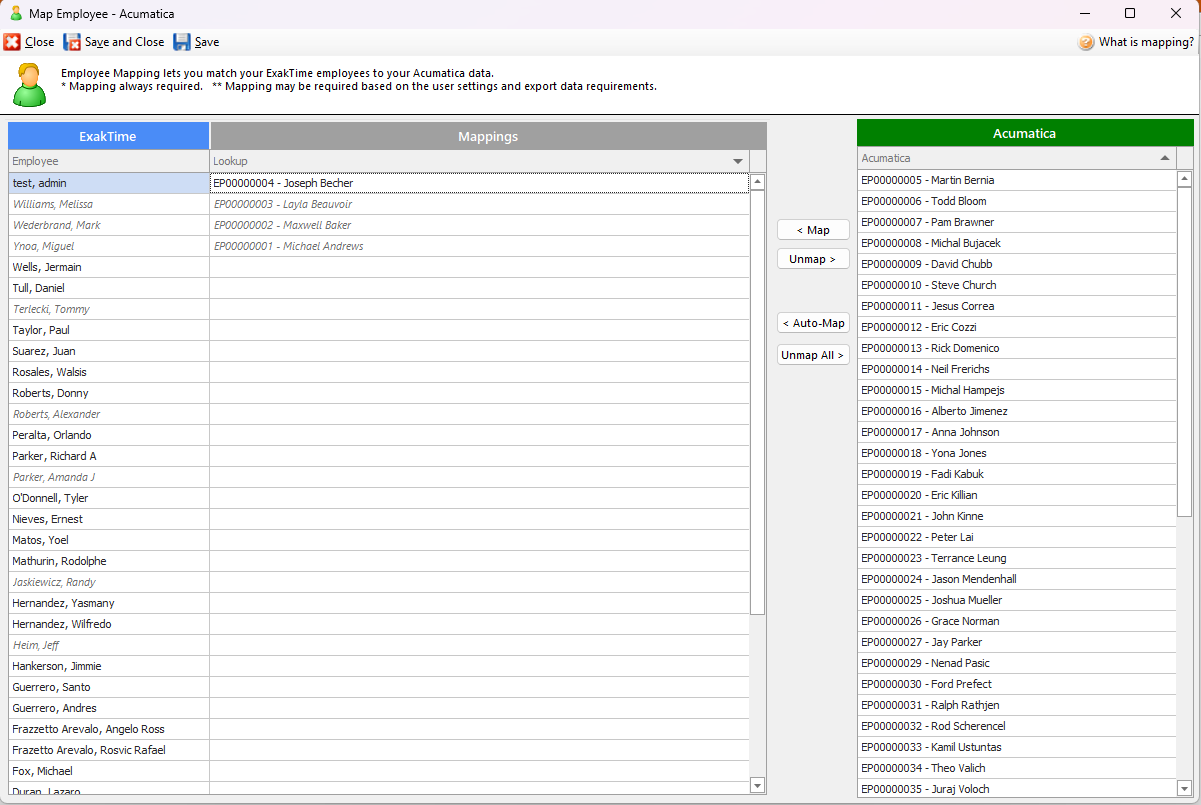Click the Employee column header
The width and height of the screenshot is (1201, 805).
[109, 161]
